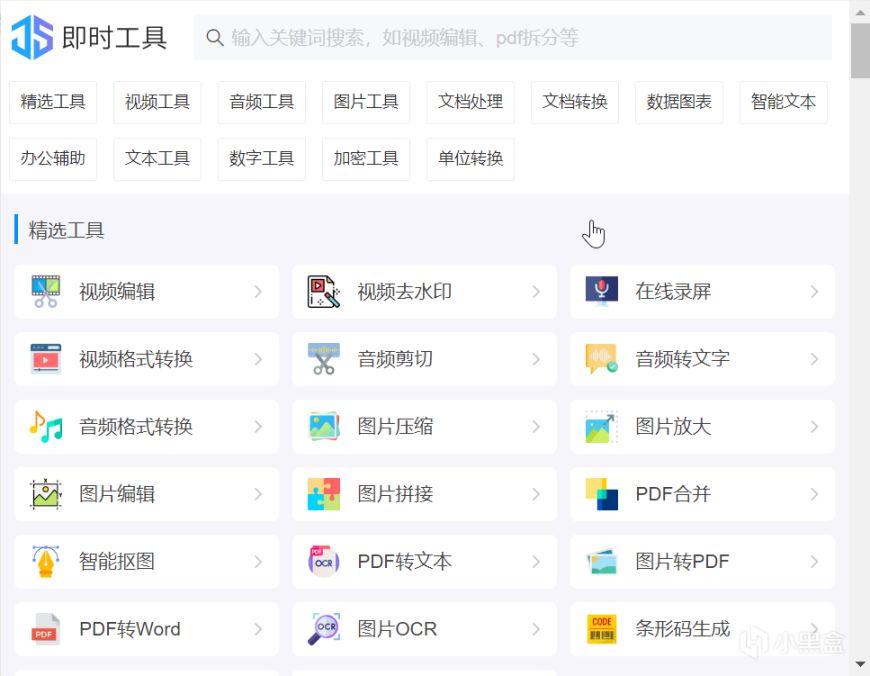The image size is (870, 676).
Task: Select the 数据图表 category
Action: (x=679, y=102)
